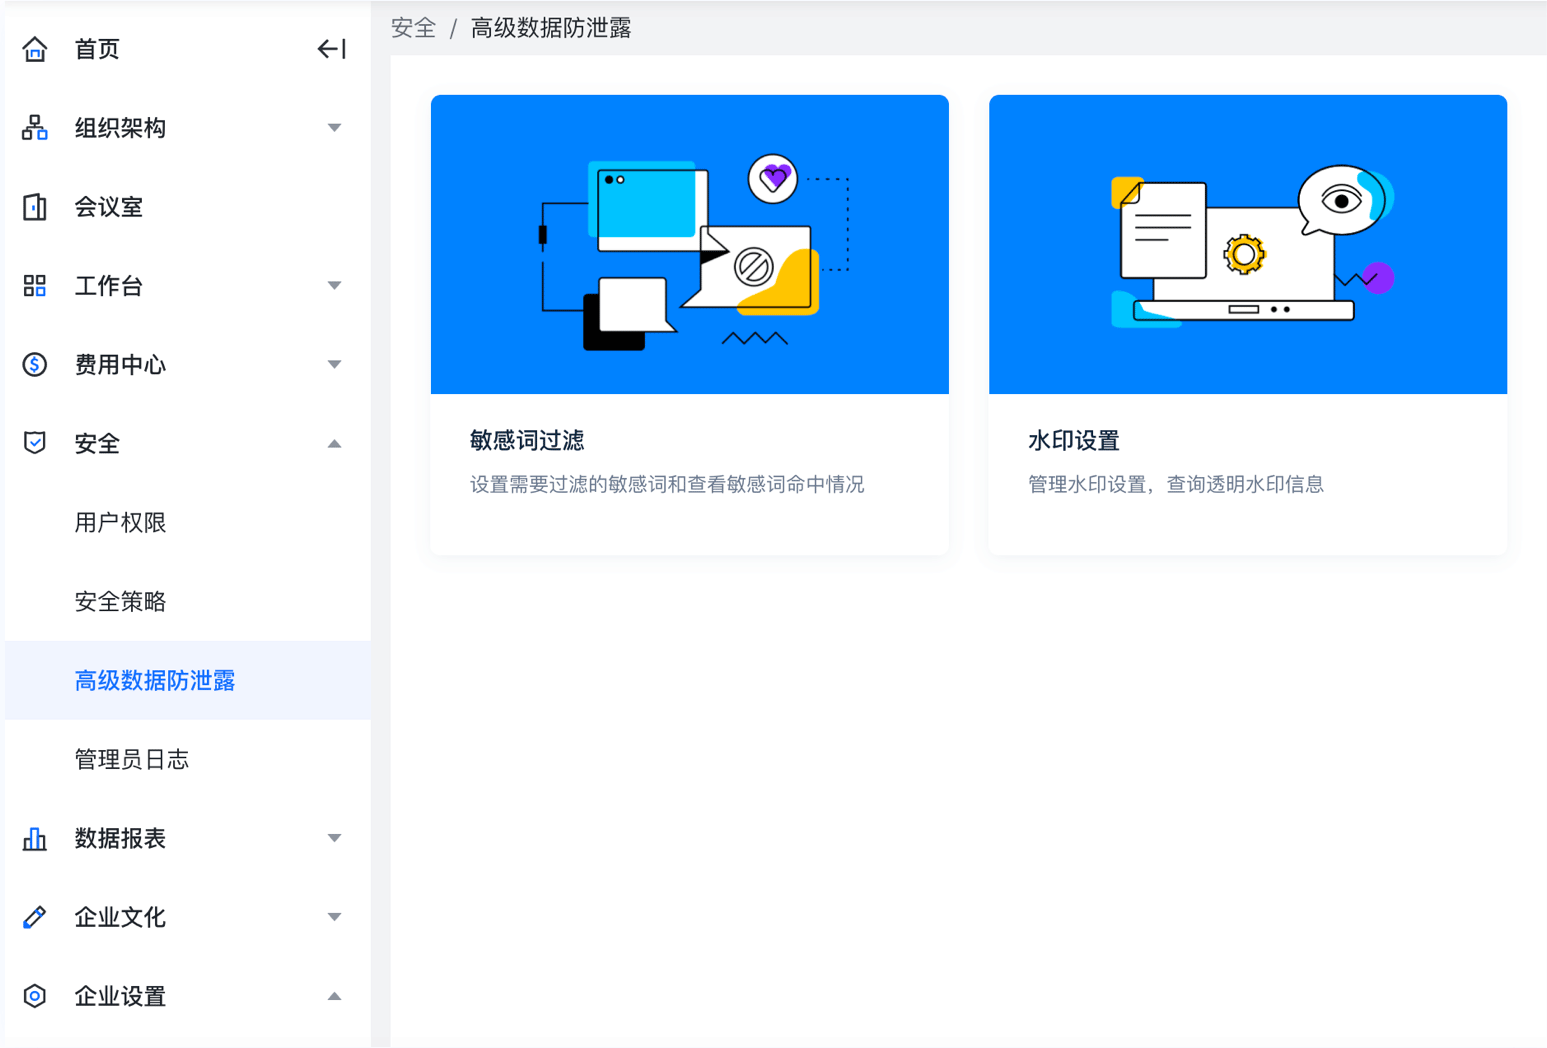Image resolution: width=1547 pixels, height=1048 pixels.
Task: Click the 企业设置 hexagon settings icon
Action: click(x=35, y=996)
